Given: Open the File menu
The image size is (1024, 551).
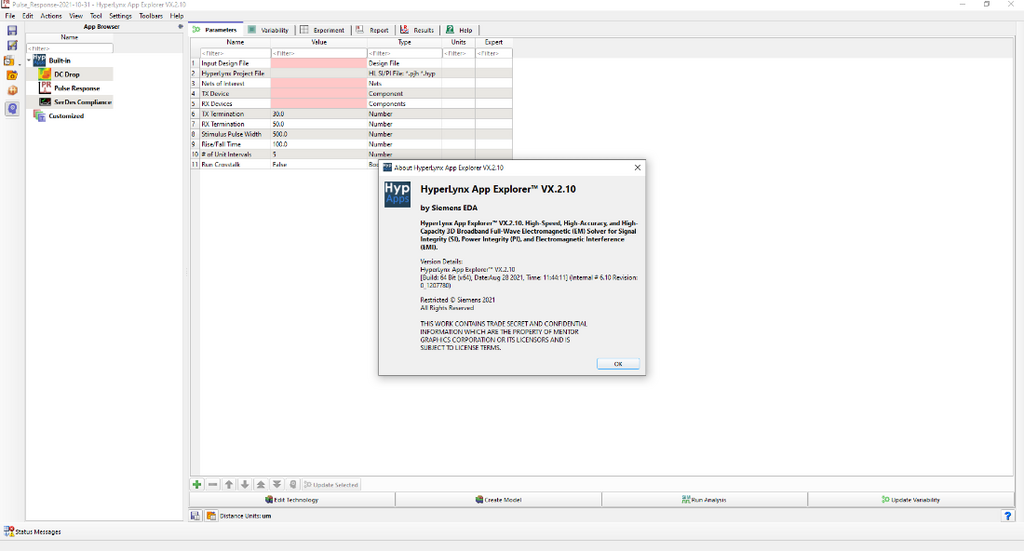Looking at the screenshot, I should pos(10,16).
